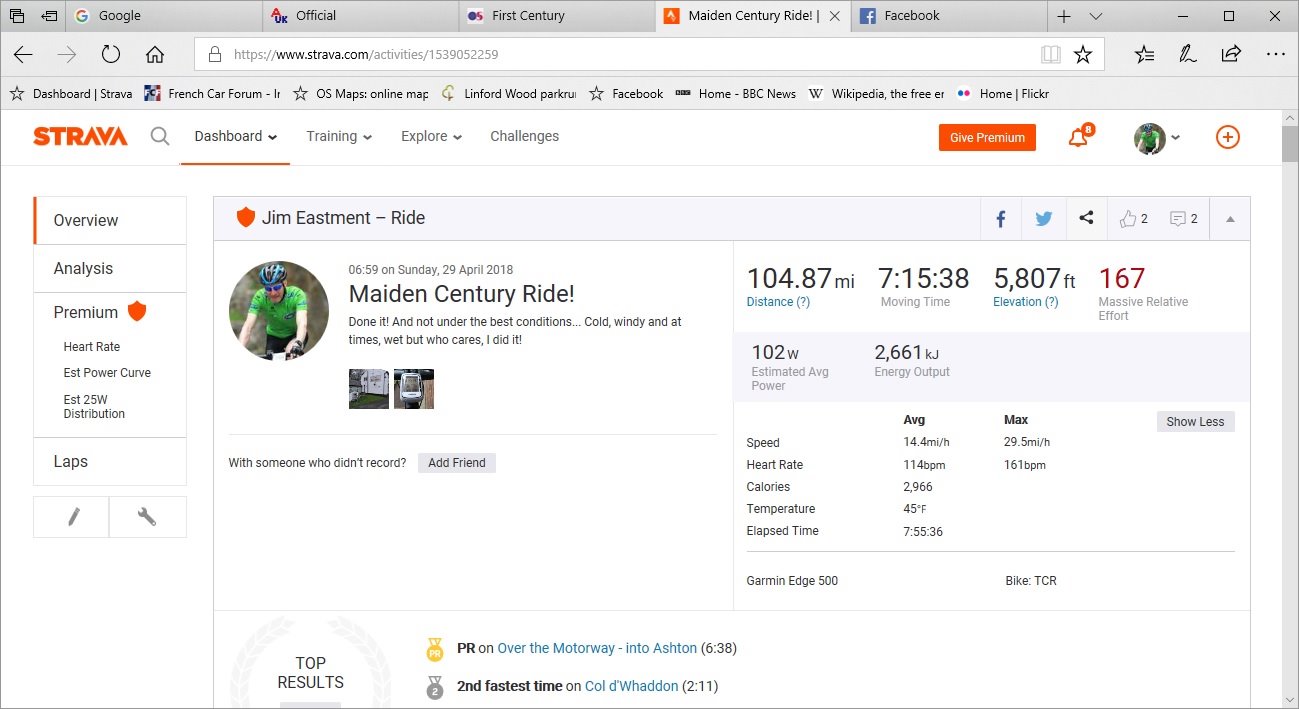Open the notifications bell
This screenshot has height=709, width=1299.
pos(1079,137)
